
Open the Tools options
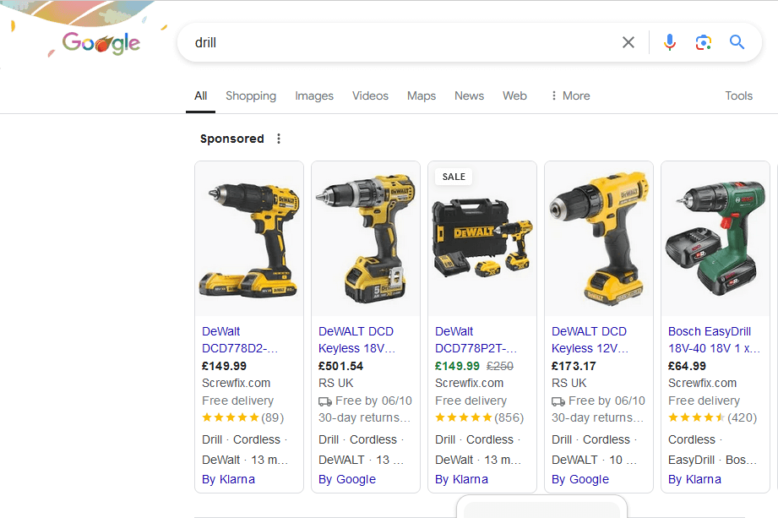coord(738,96)
